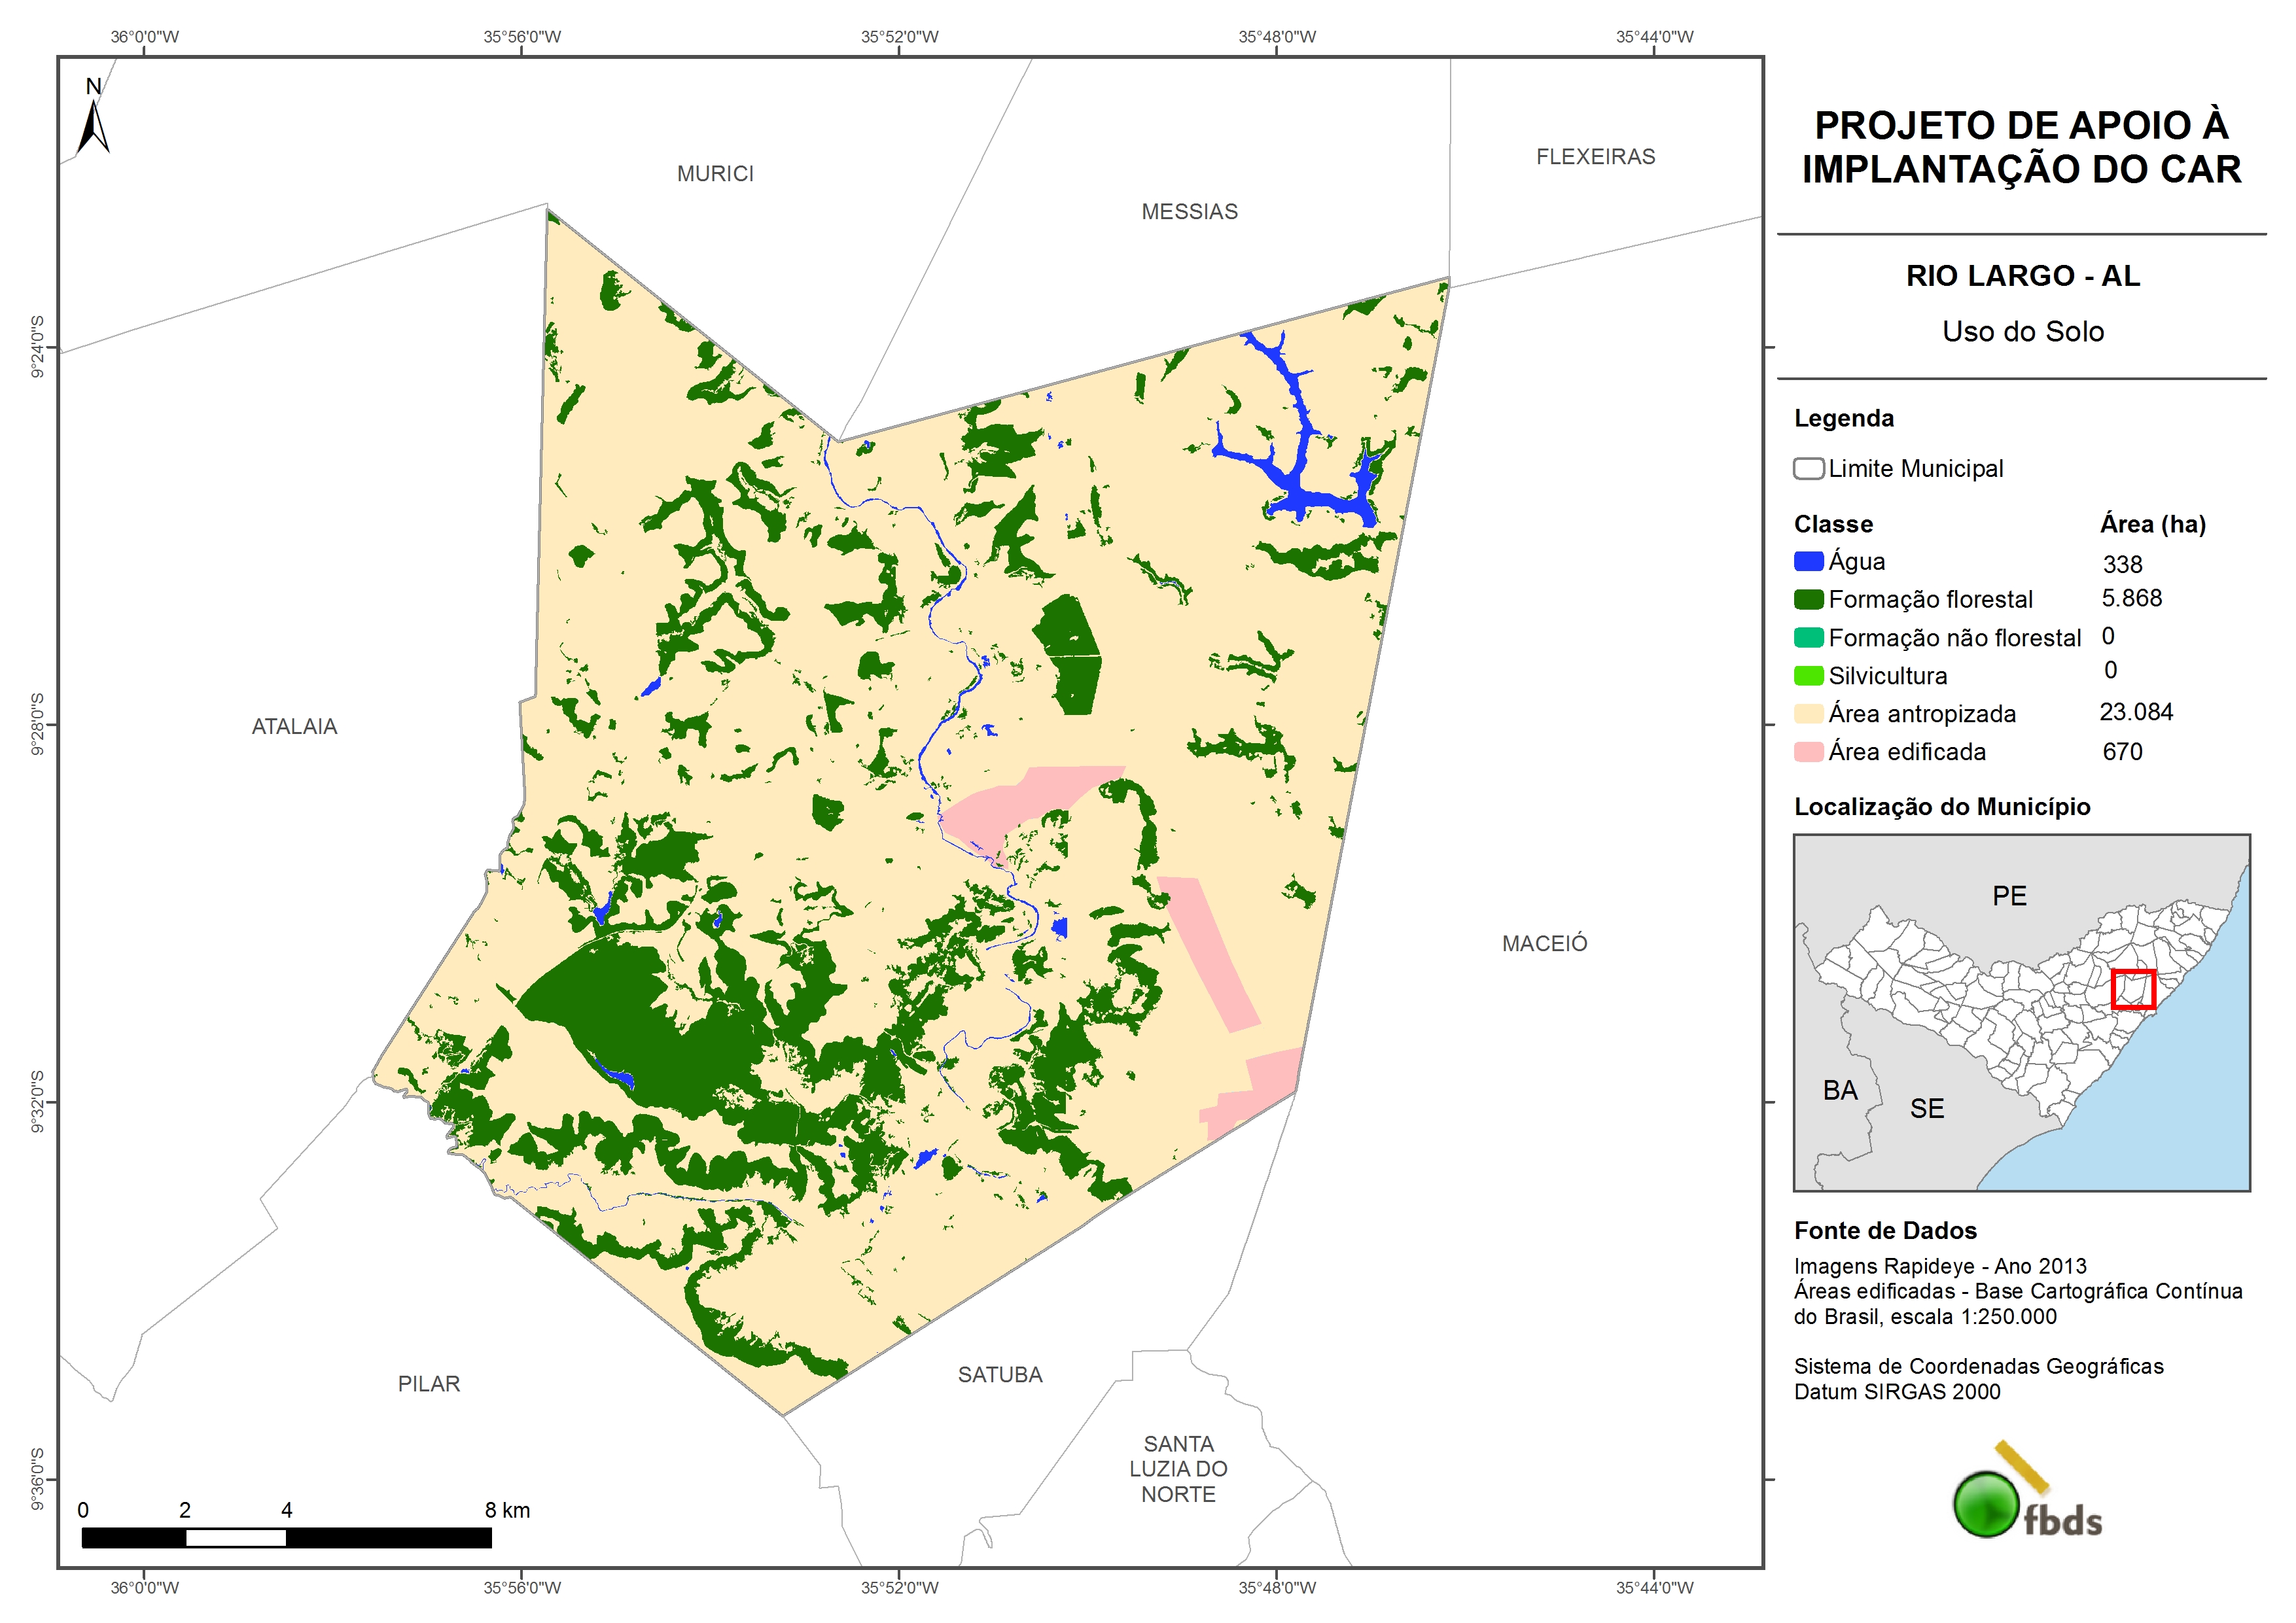Image resolution: width=2296 pixels, height=1623 pixels.
Task: Click the Fonte de Dados heading
Action: point(1885,1231)
